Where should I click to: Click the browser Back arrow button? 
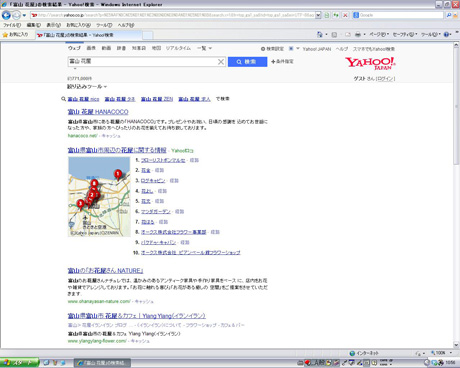pos(6,15)
